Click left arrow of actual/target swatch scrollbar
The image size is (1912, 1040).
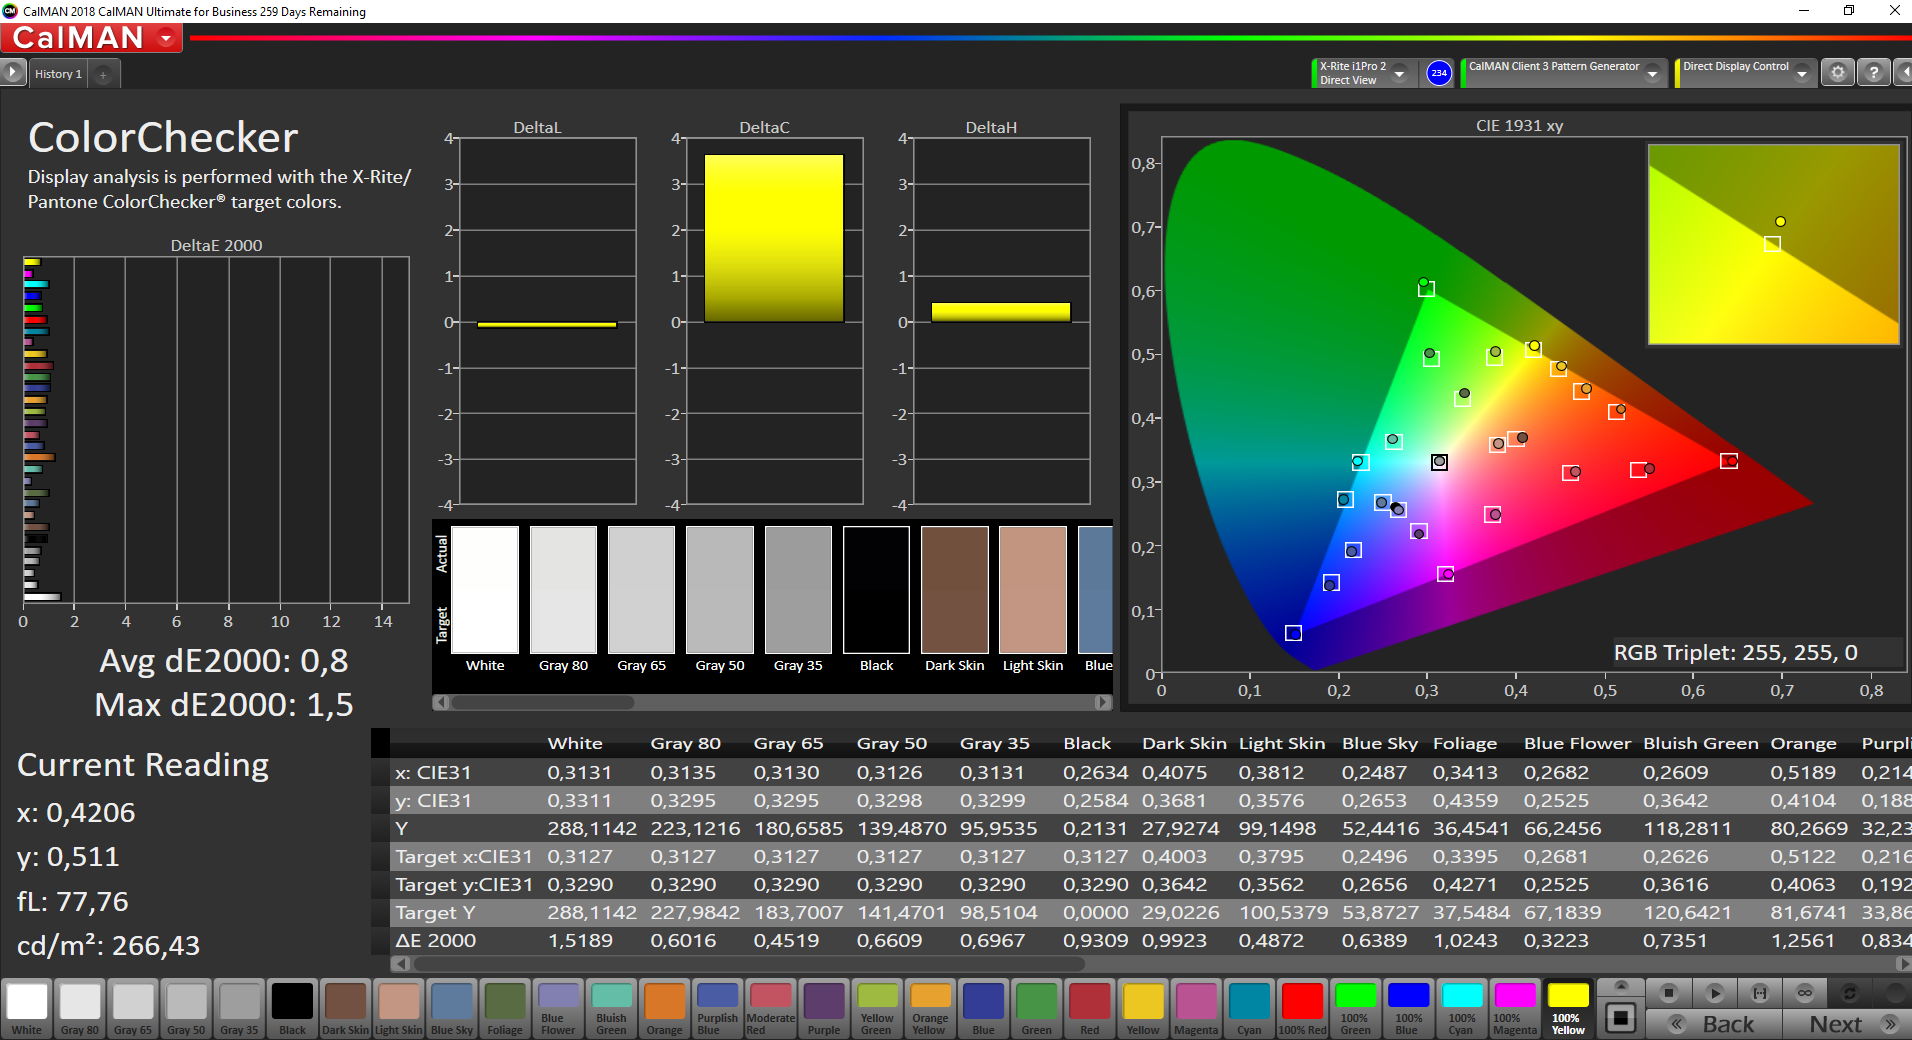point(440,702)
